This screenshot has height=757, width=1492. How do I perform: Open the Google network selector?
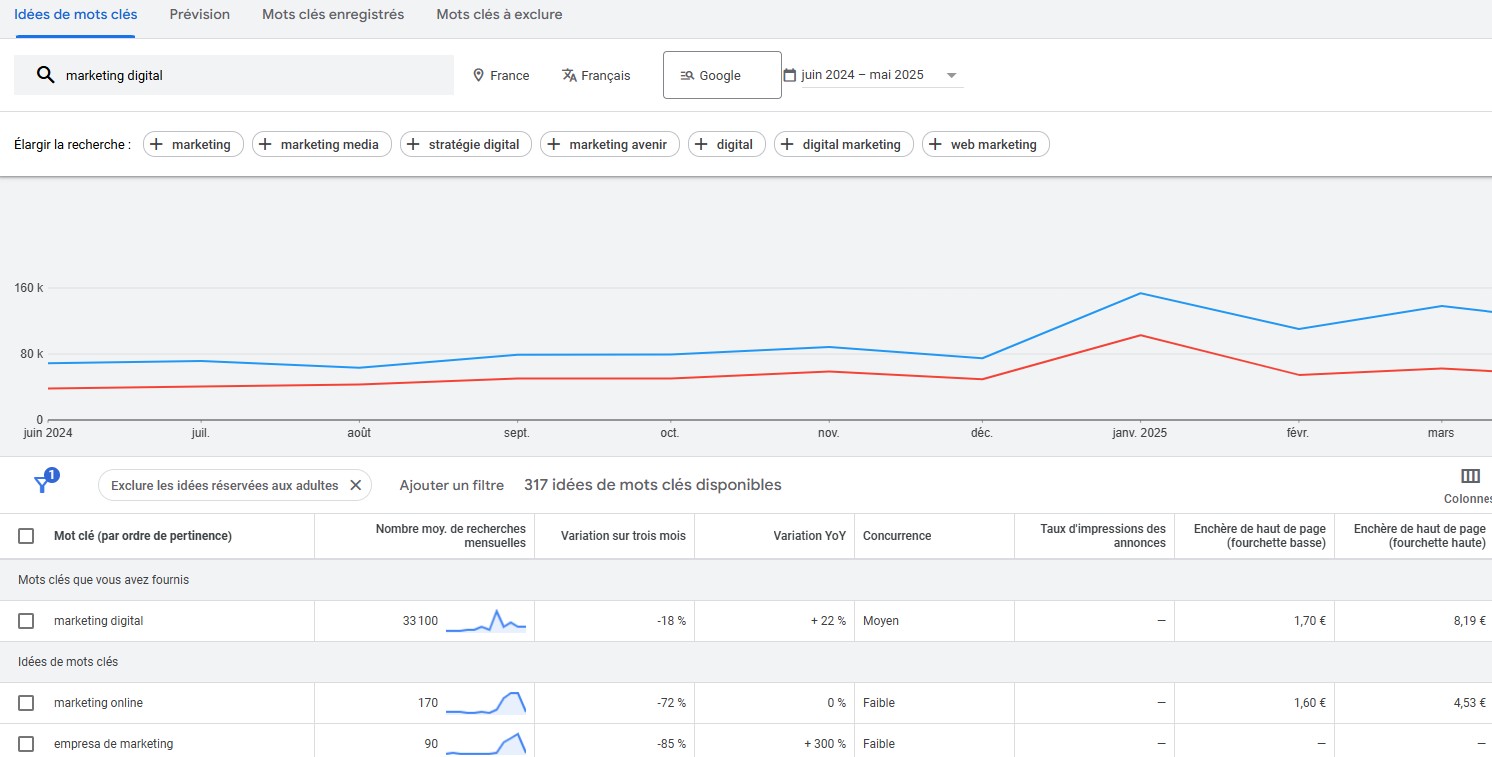pos(721,74)
